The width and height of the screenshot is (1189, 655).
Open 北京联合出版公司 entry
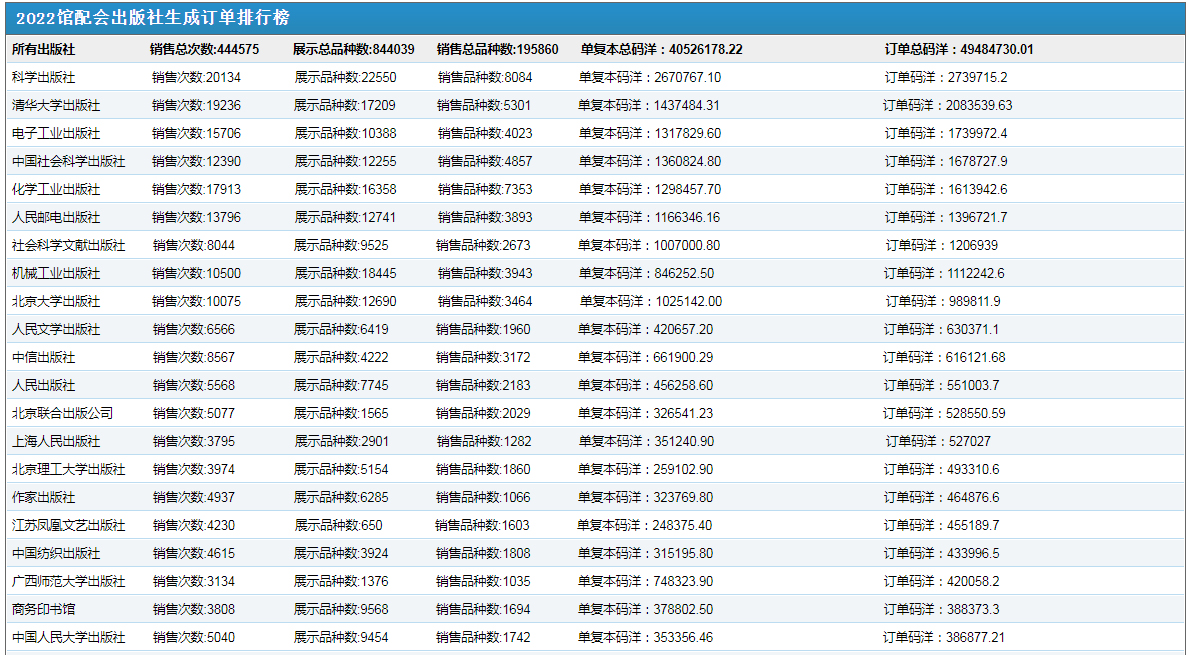pos(62,413)
